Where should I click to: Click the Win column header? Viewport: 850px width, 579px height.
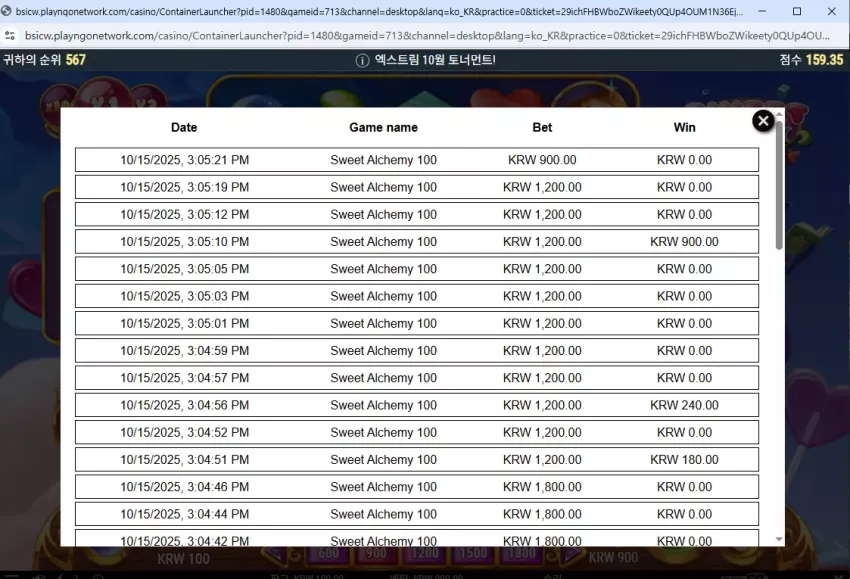coord(684,127)
